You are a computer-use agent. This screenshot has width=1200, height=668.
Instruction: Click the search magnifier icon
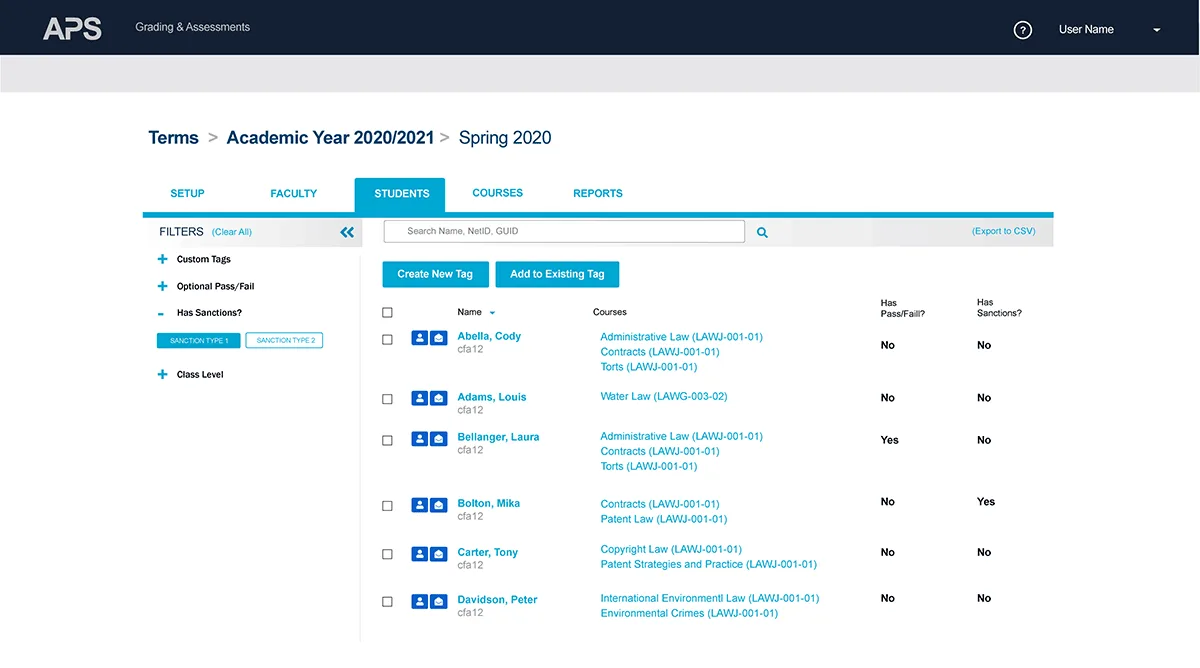(762, 232)
